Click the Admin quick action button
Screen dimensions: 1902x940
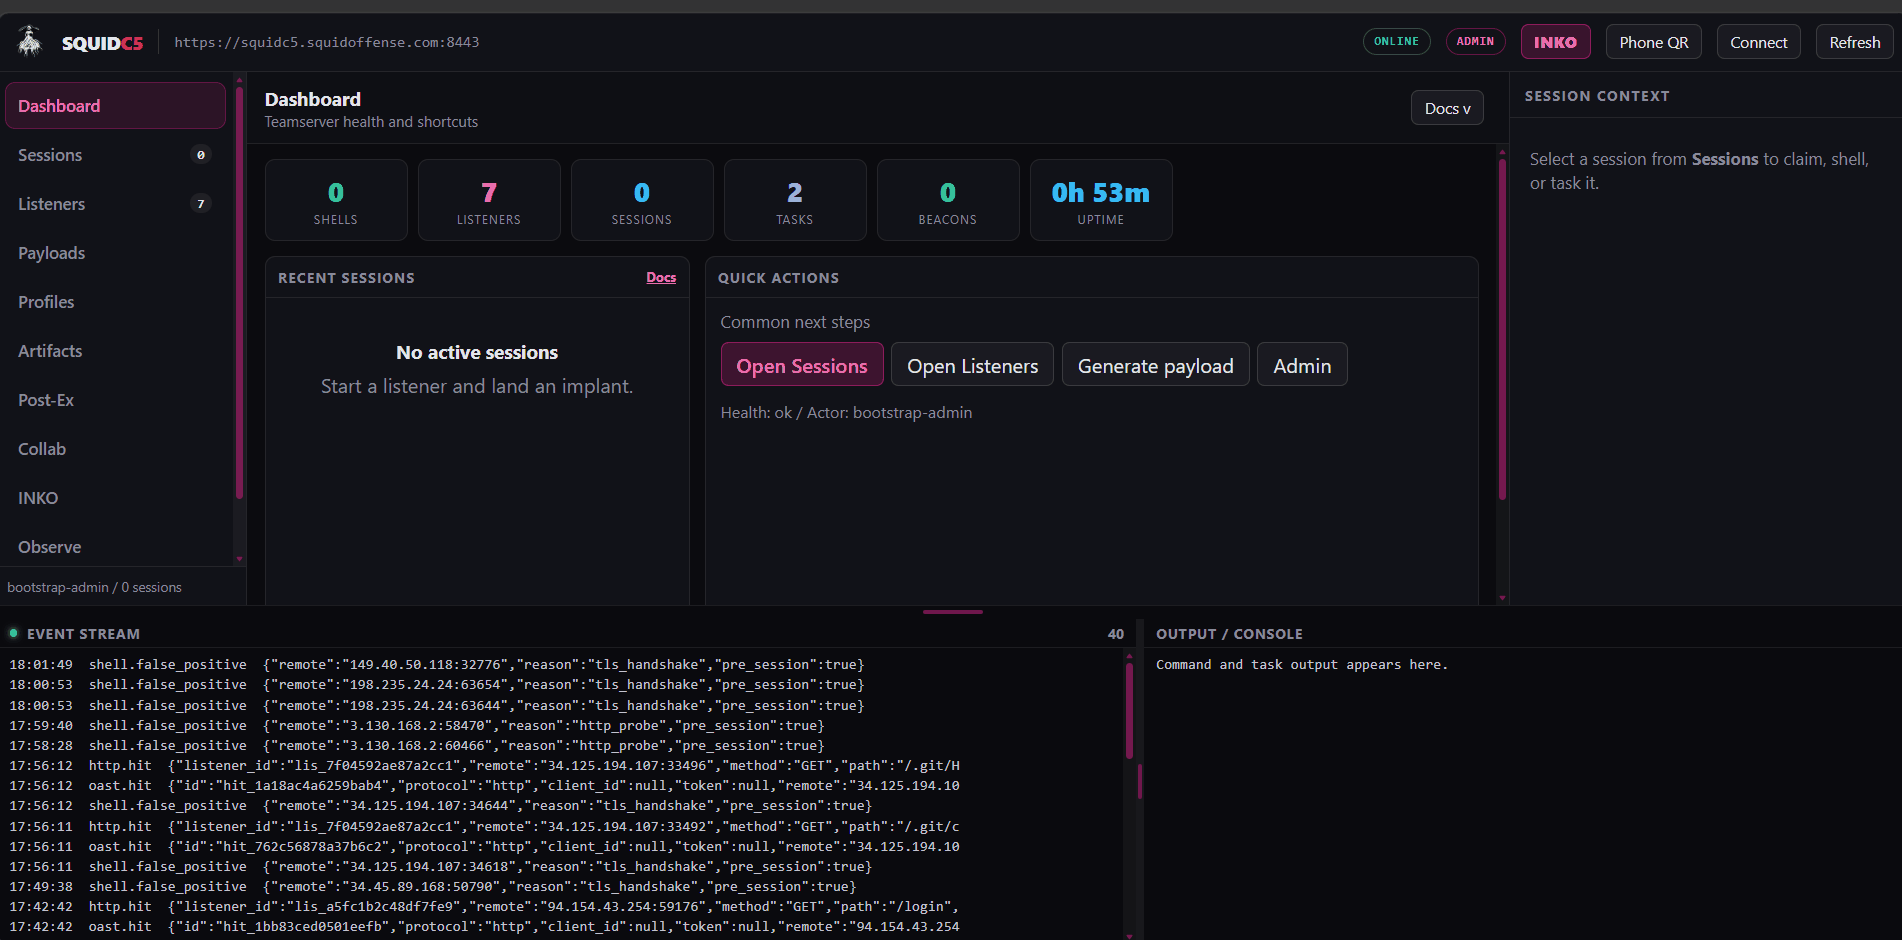(1302, 366)
